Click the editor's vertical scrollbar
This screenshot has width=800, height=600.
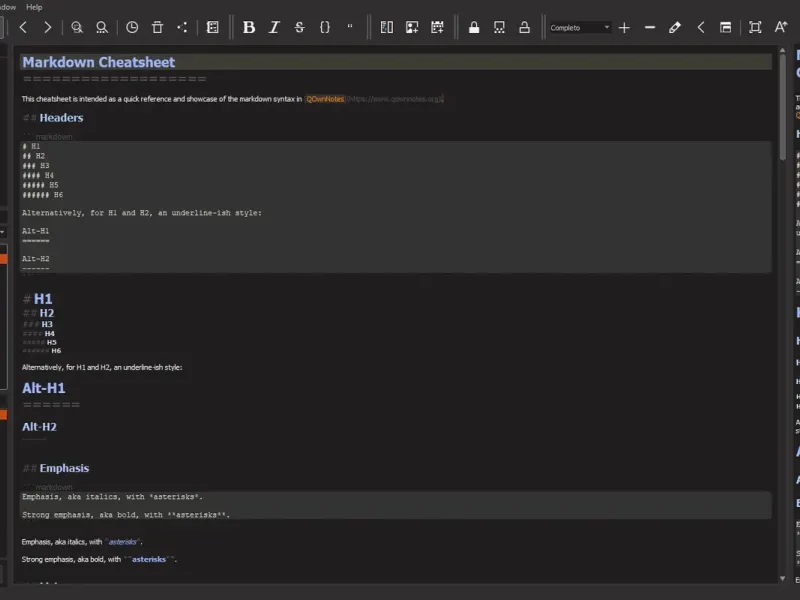click(783, 300)
